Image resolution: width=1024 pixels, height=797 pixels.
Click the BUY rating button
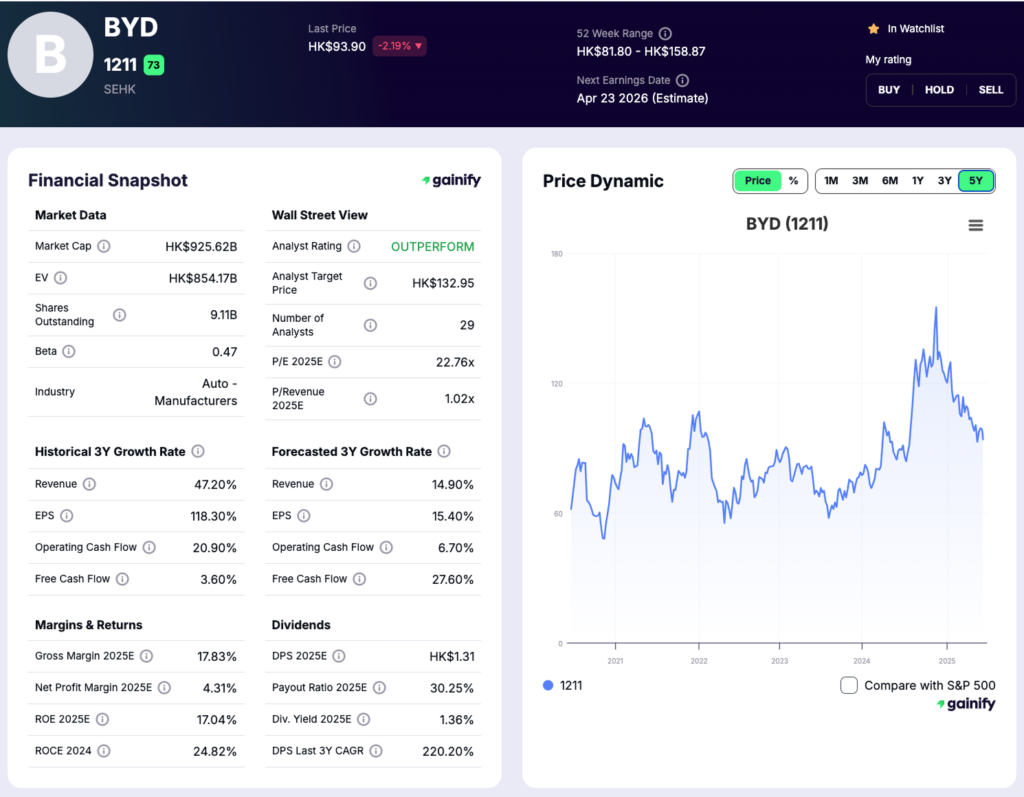pyautogui.click(x=888, y=90)
